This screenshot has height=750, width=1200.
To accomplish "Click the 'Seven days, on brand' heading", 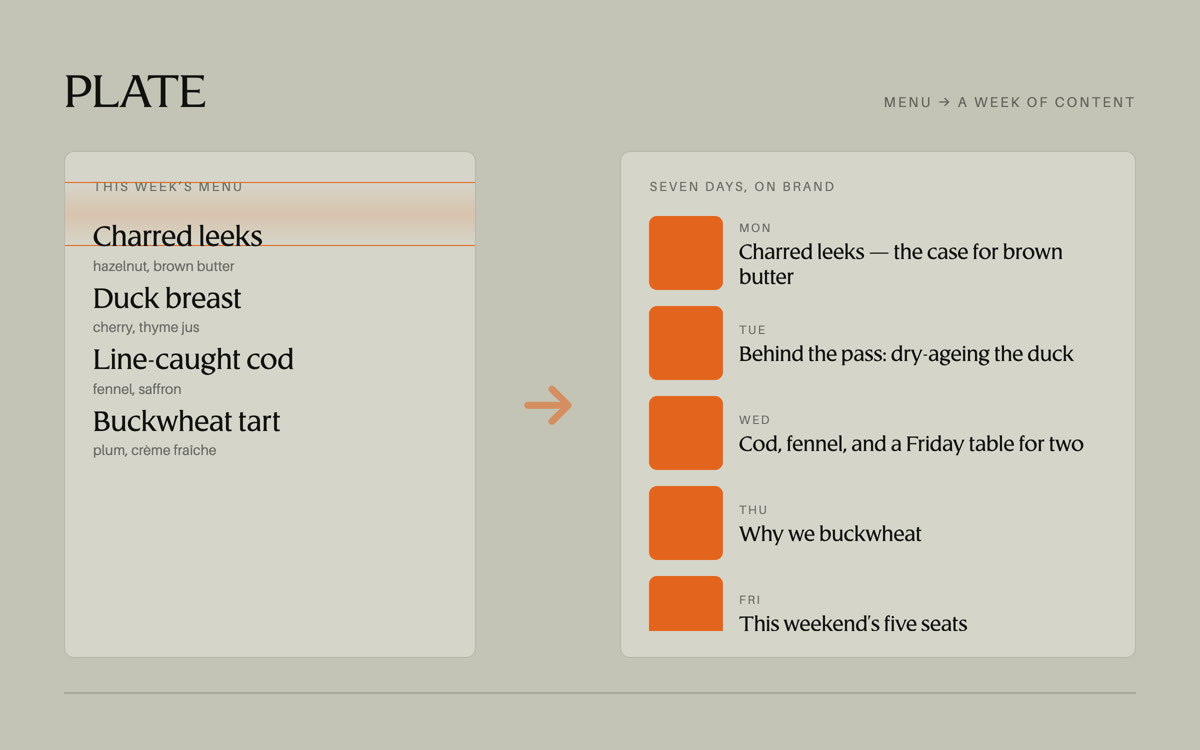I will pos(742,187).
